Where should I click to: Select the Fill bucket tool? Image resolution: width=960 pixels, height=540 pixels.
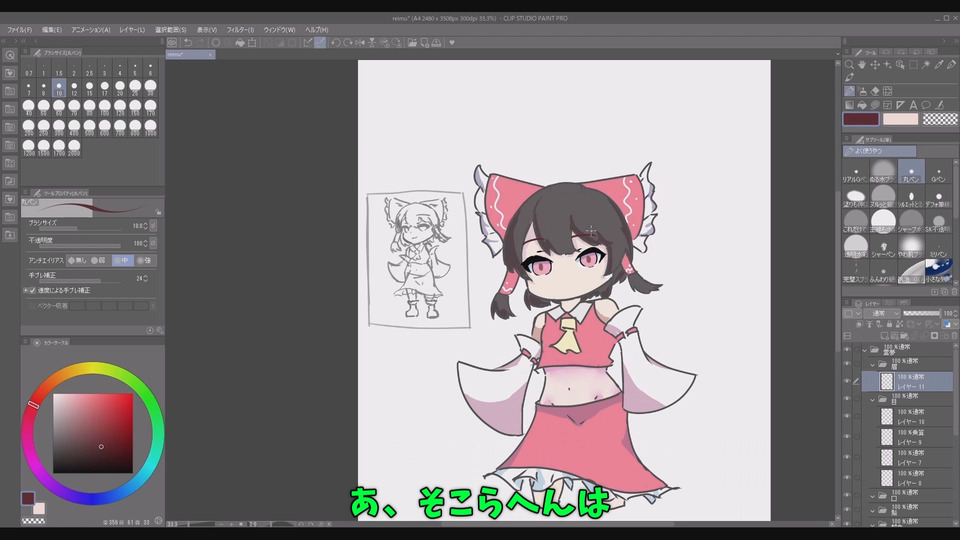click(862, 105)
